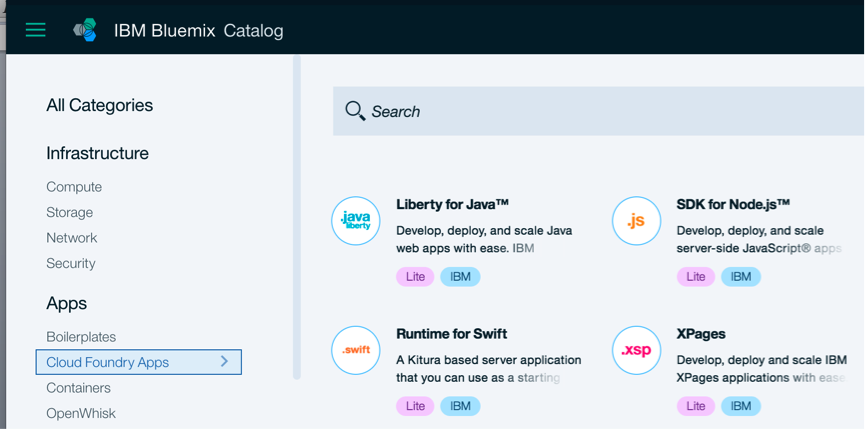The height and width of the screenshot is (429, 865).
Task: Expand the Cloud Foundry Apps chevron
Action: pyautogui.click(x=225, y=361)
